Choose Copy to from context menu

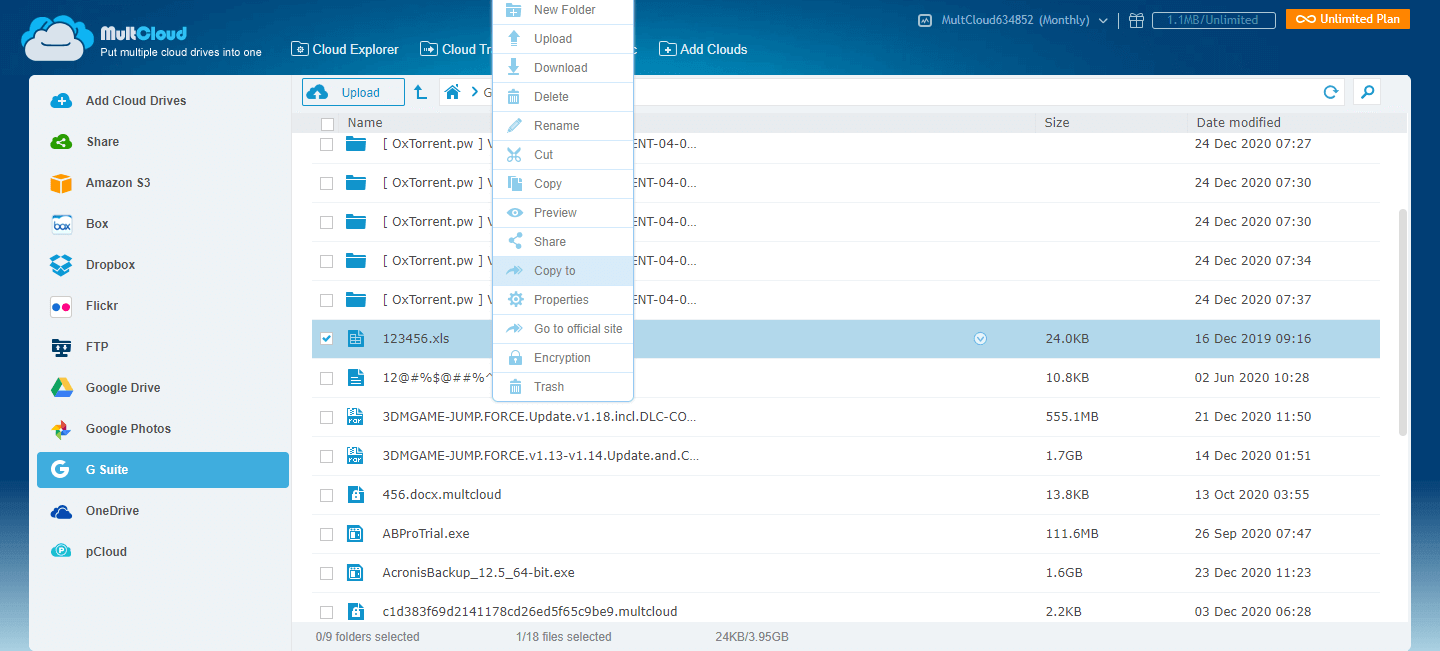click(x=554, y=271)
